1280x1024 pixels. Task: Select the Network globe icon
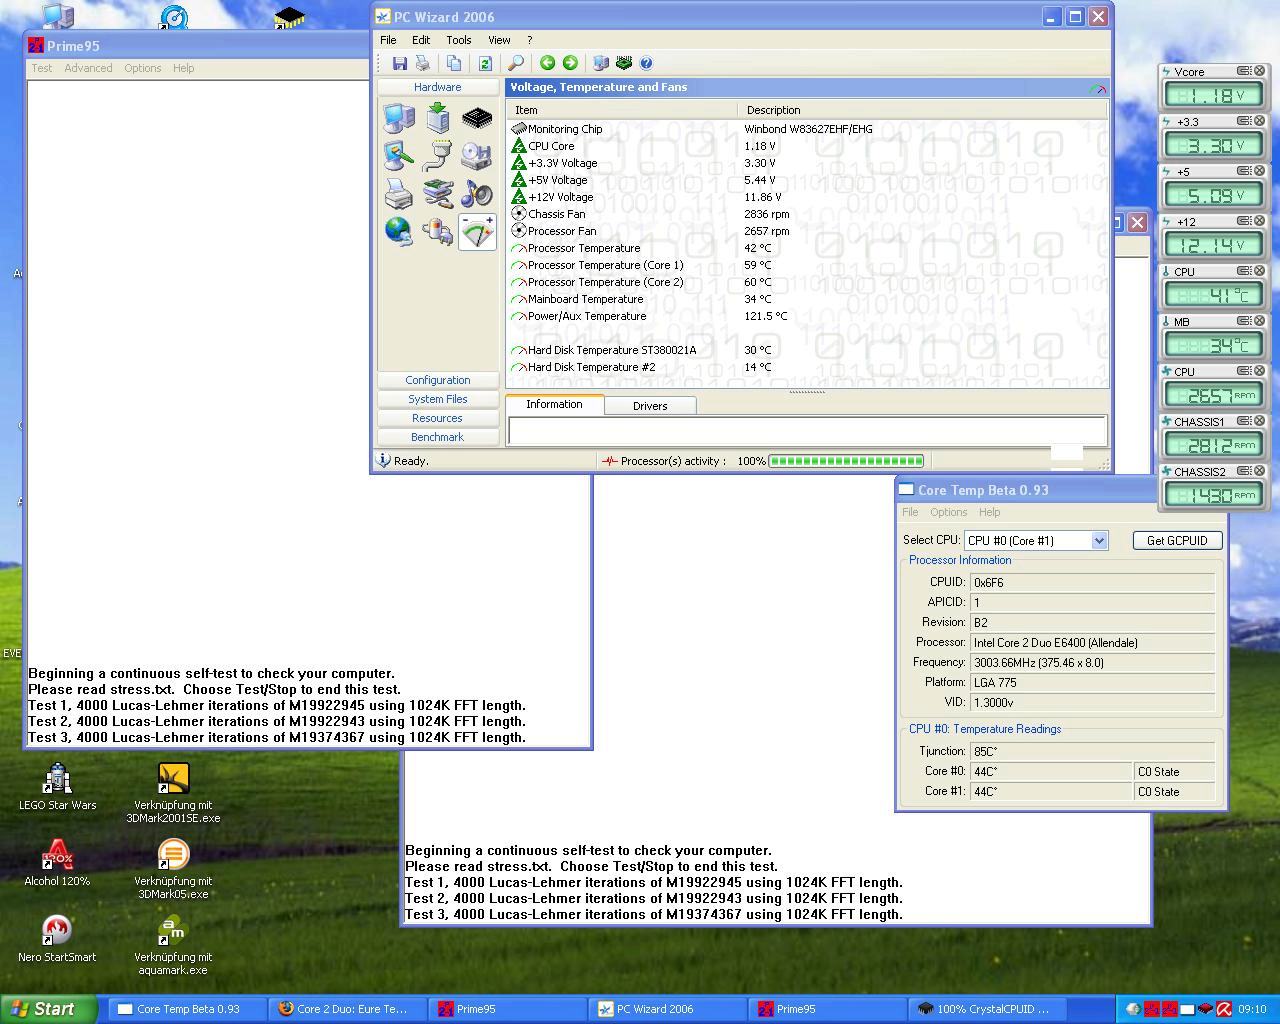pos(399,232)
